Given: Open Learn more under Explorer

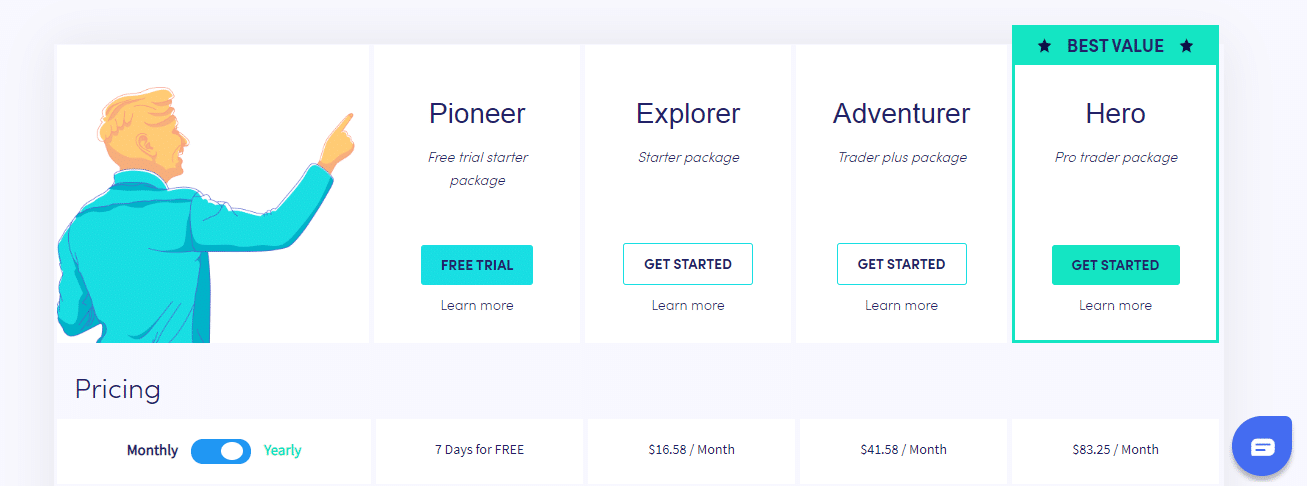Looking at the screenshot, I should coord(688,305).
